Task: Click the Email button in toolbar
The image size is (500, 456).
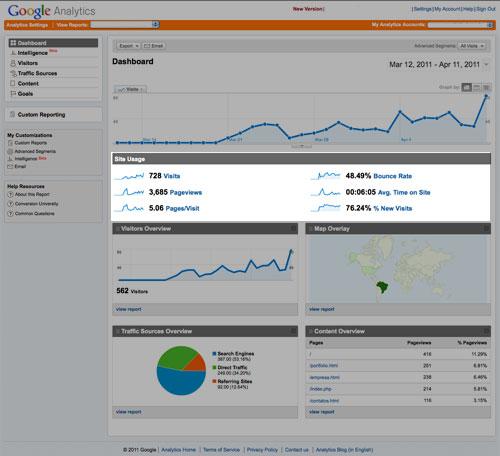Action: pos(154,46)
